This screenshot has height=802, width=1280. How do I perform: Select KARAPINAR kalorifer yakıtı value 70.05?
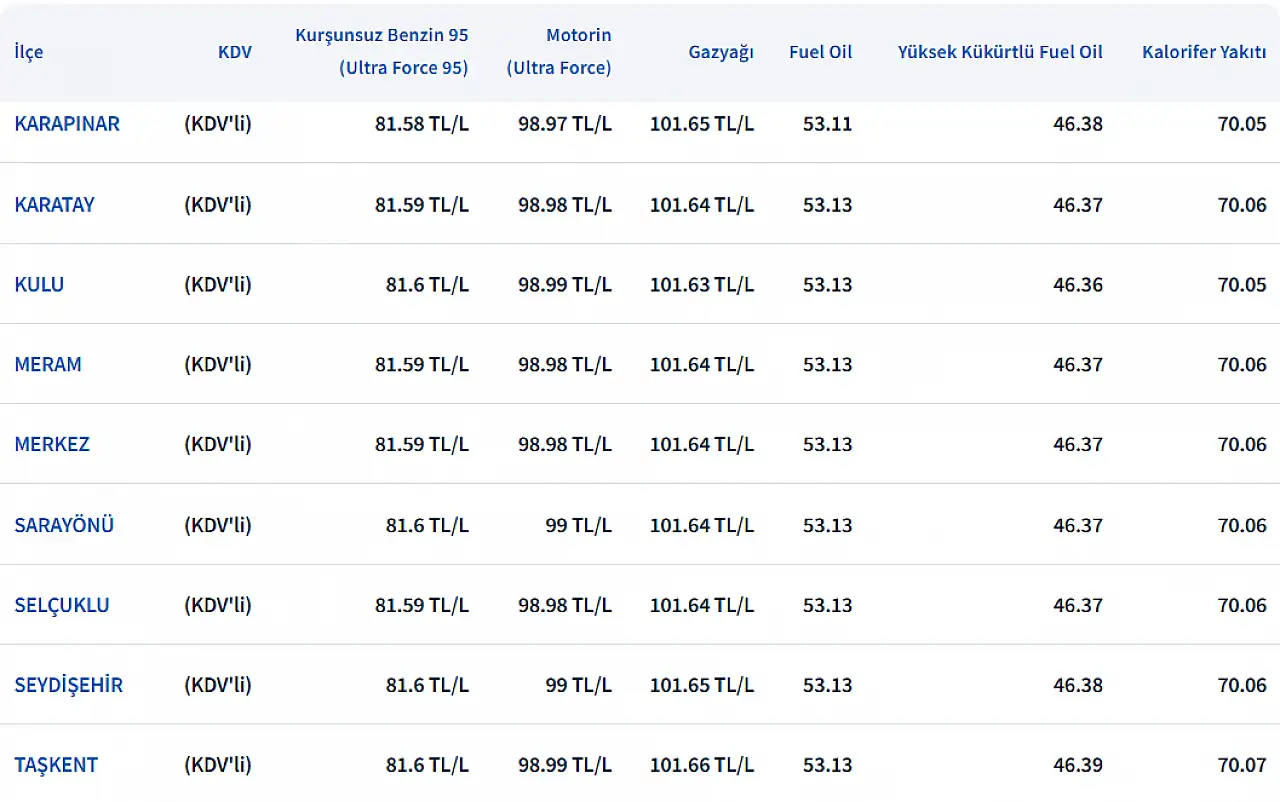[1242, 124]
